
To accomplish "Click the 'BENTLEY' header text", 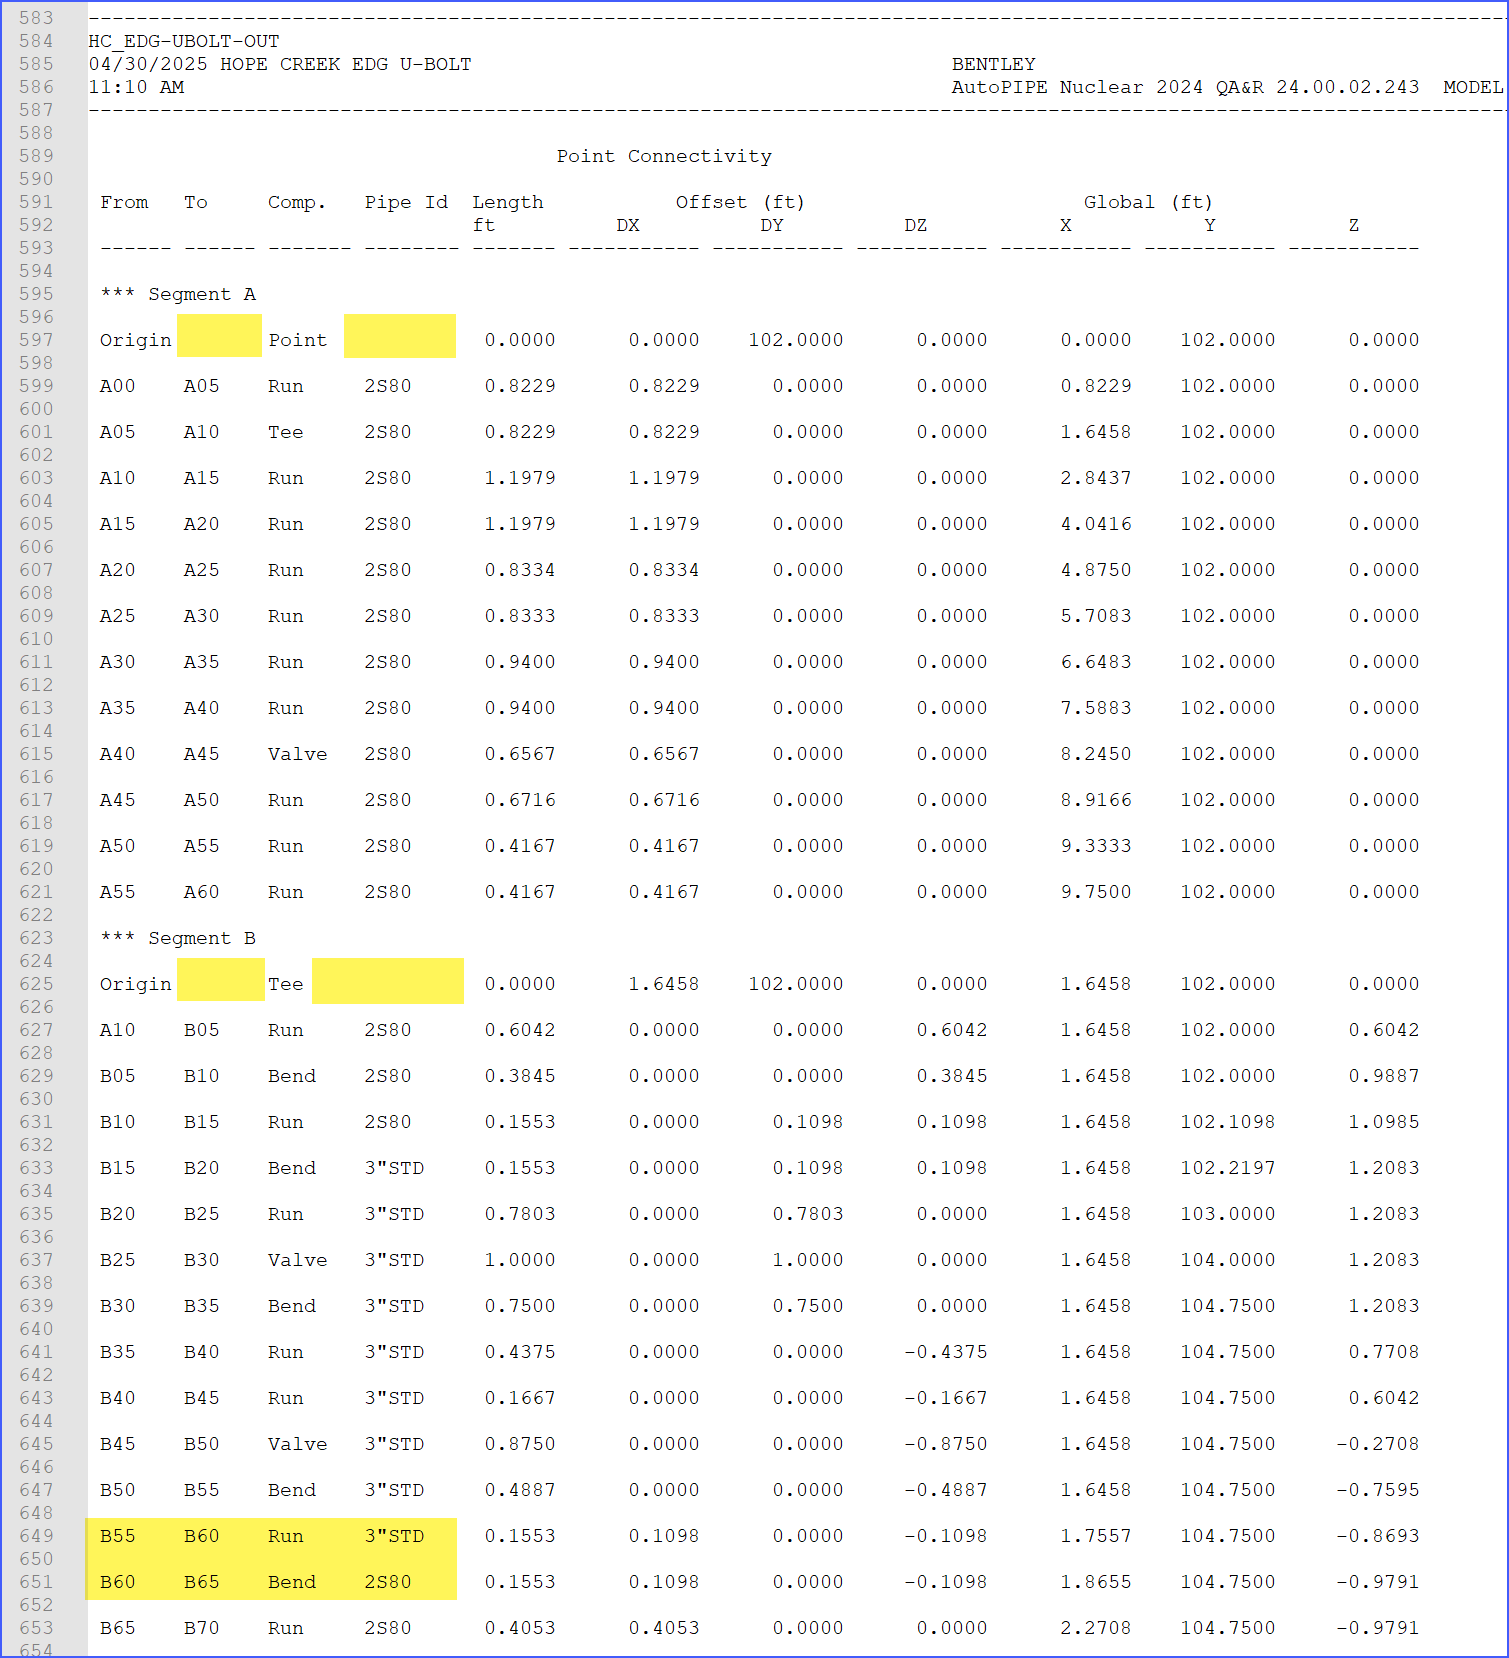I will point(993,64).
